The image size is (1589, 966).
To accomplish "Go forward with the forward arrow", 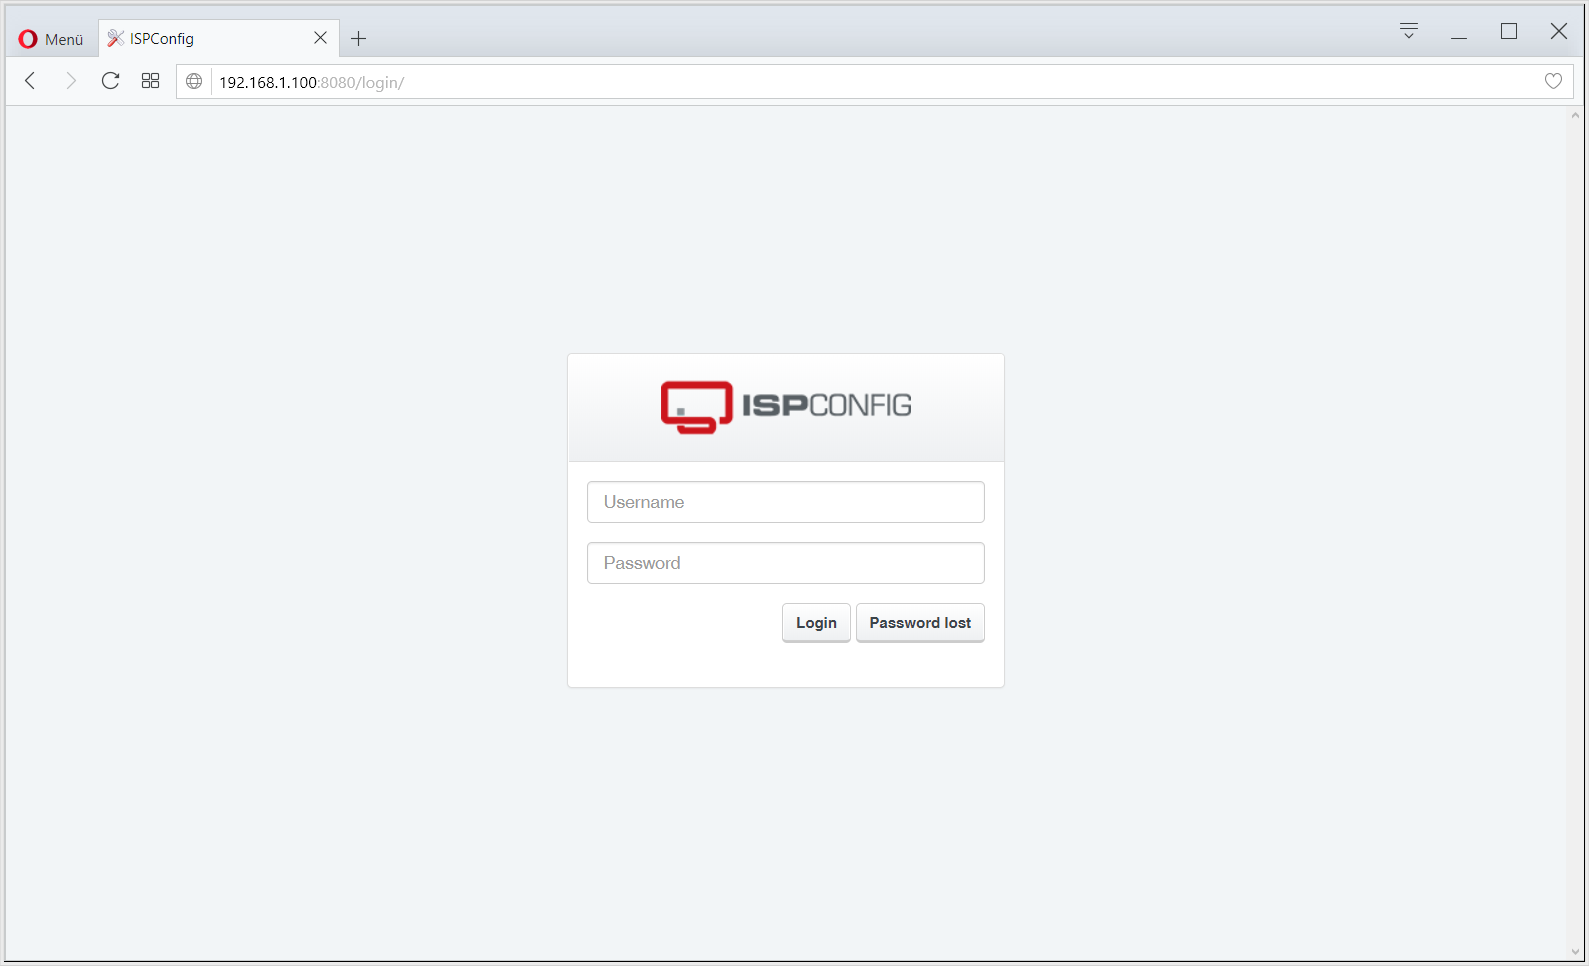I will (70, 81).
